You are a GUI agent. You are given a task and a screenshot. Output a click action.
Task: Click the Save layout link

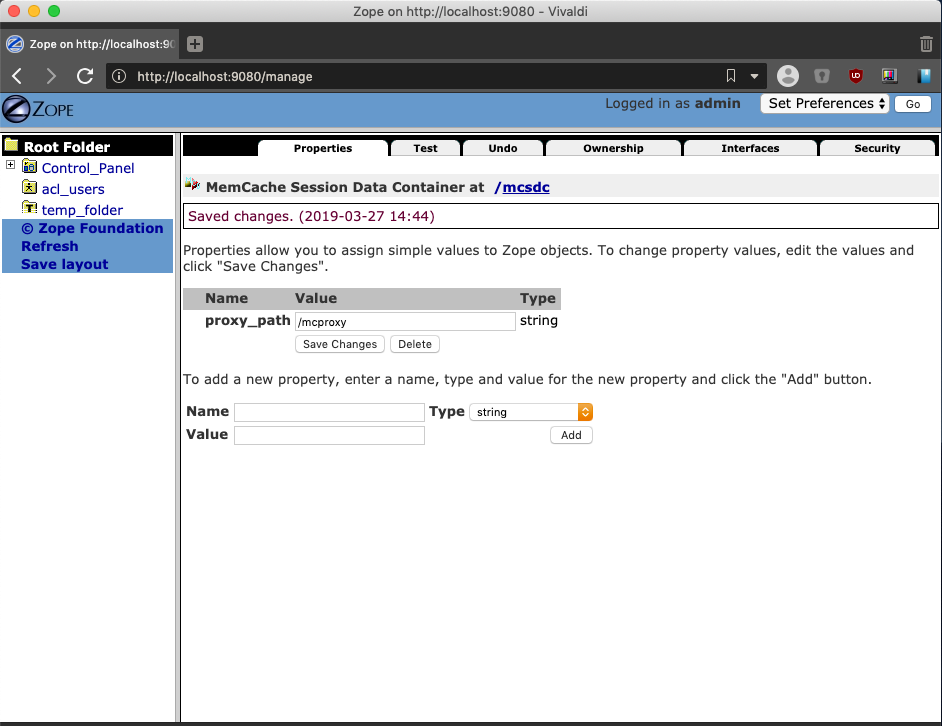tap(64, 264)
